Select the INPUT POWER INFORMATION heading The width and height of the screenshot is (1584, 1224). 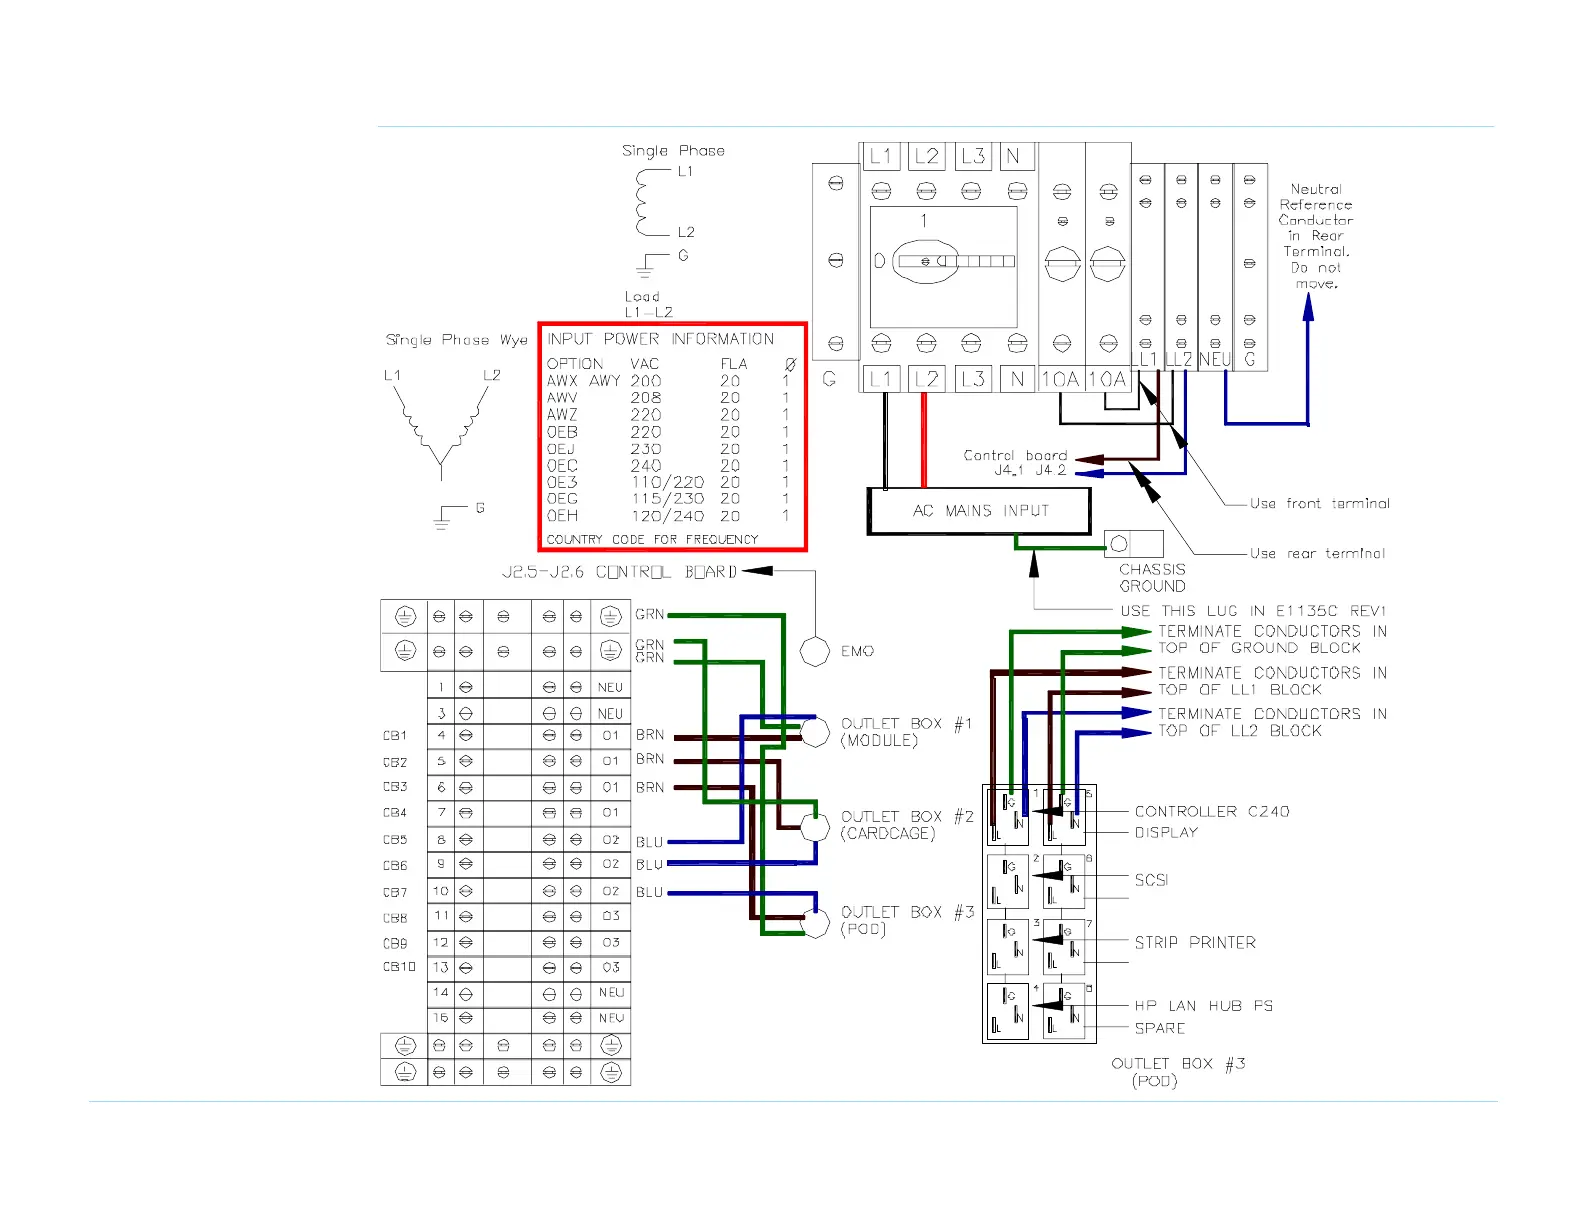click(660, 339)
